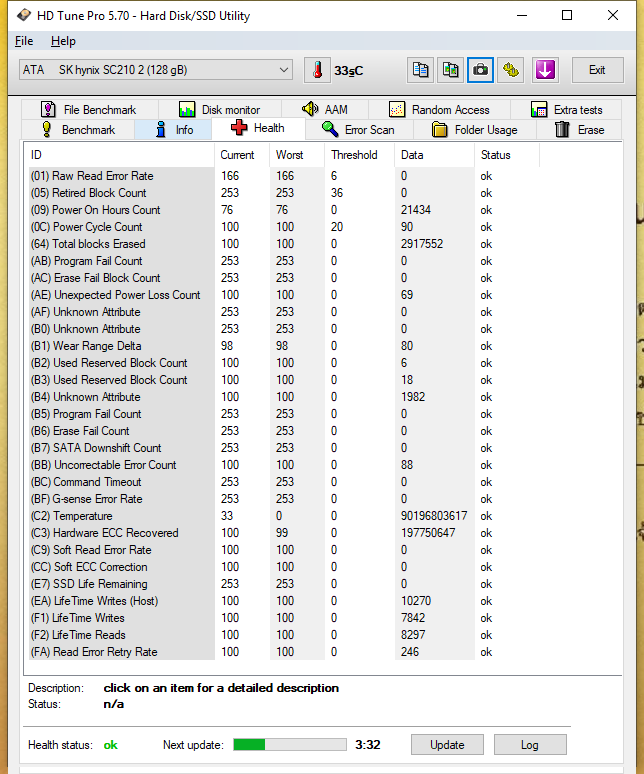
Task: Select the (B1) Wear Range Delta row
Action: point(284,346)
